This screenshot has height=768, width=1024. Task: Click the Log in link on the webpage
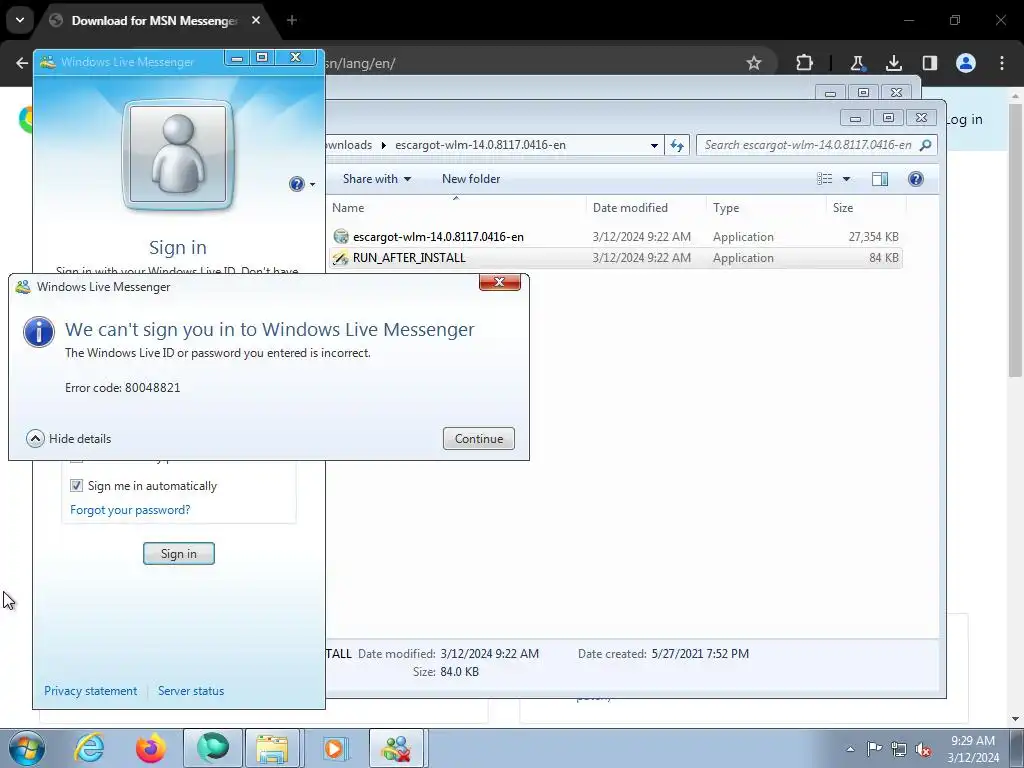point(964,120)
